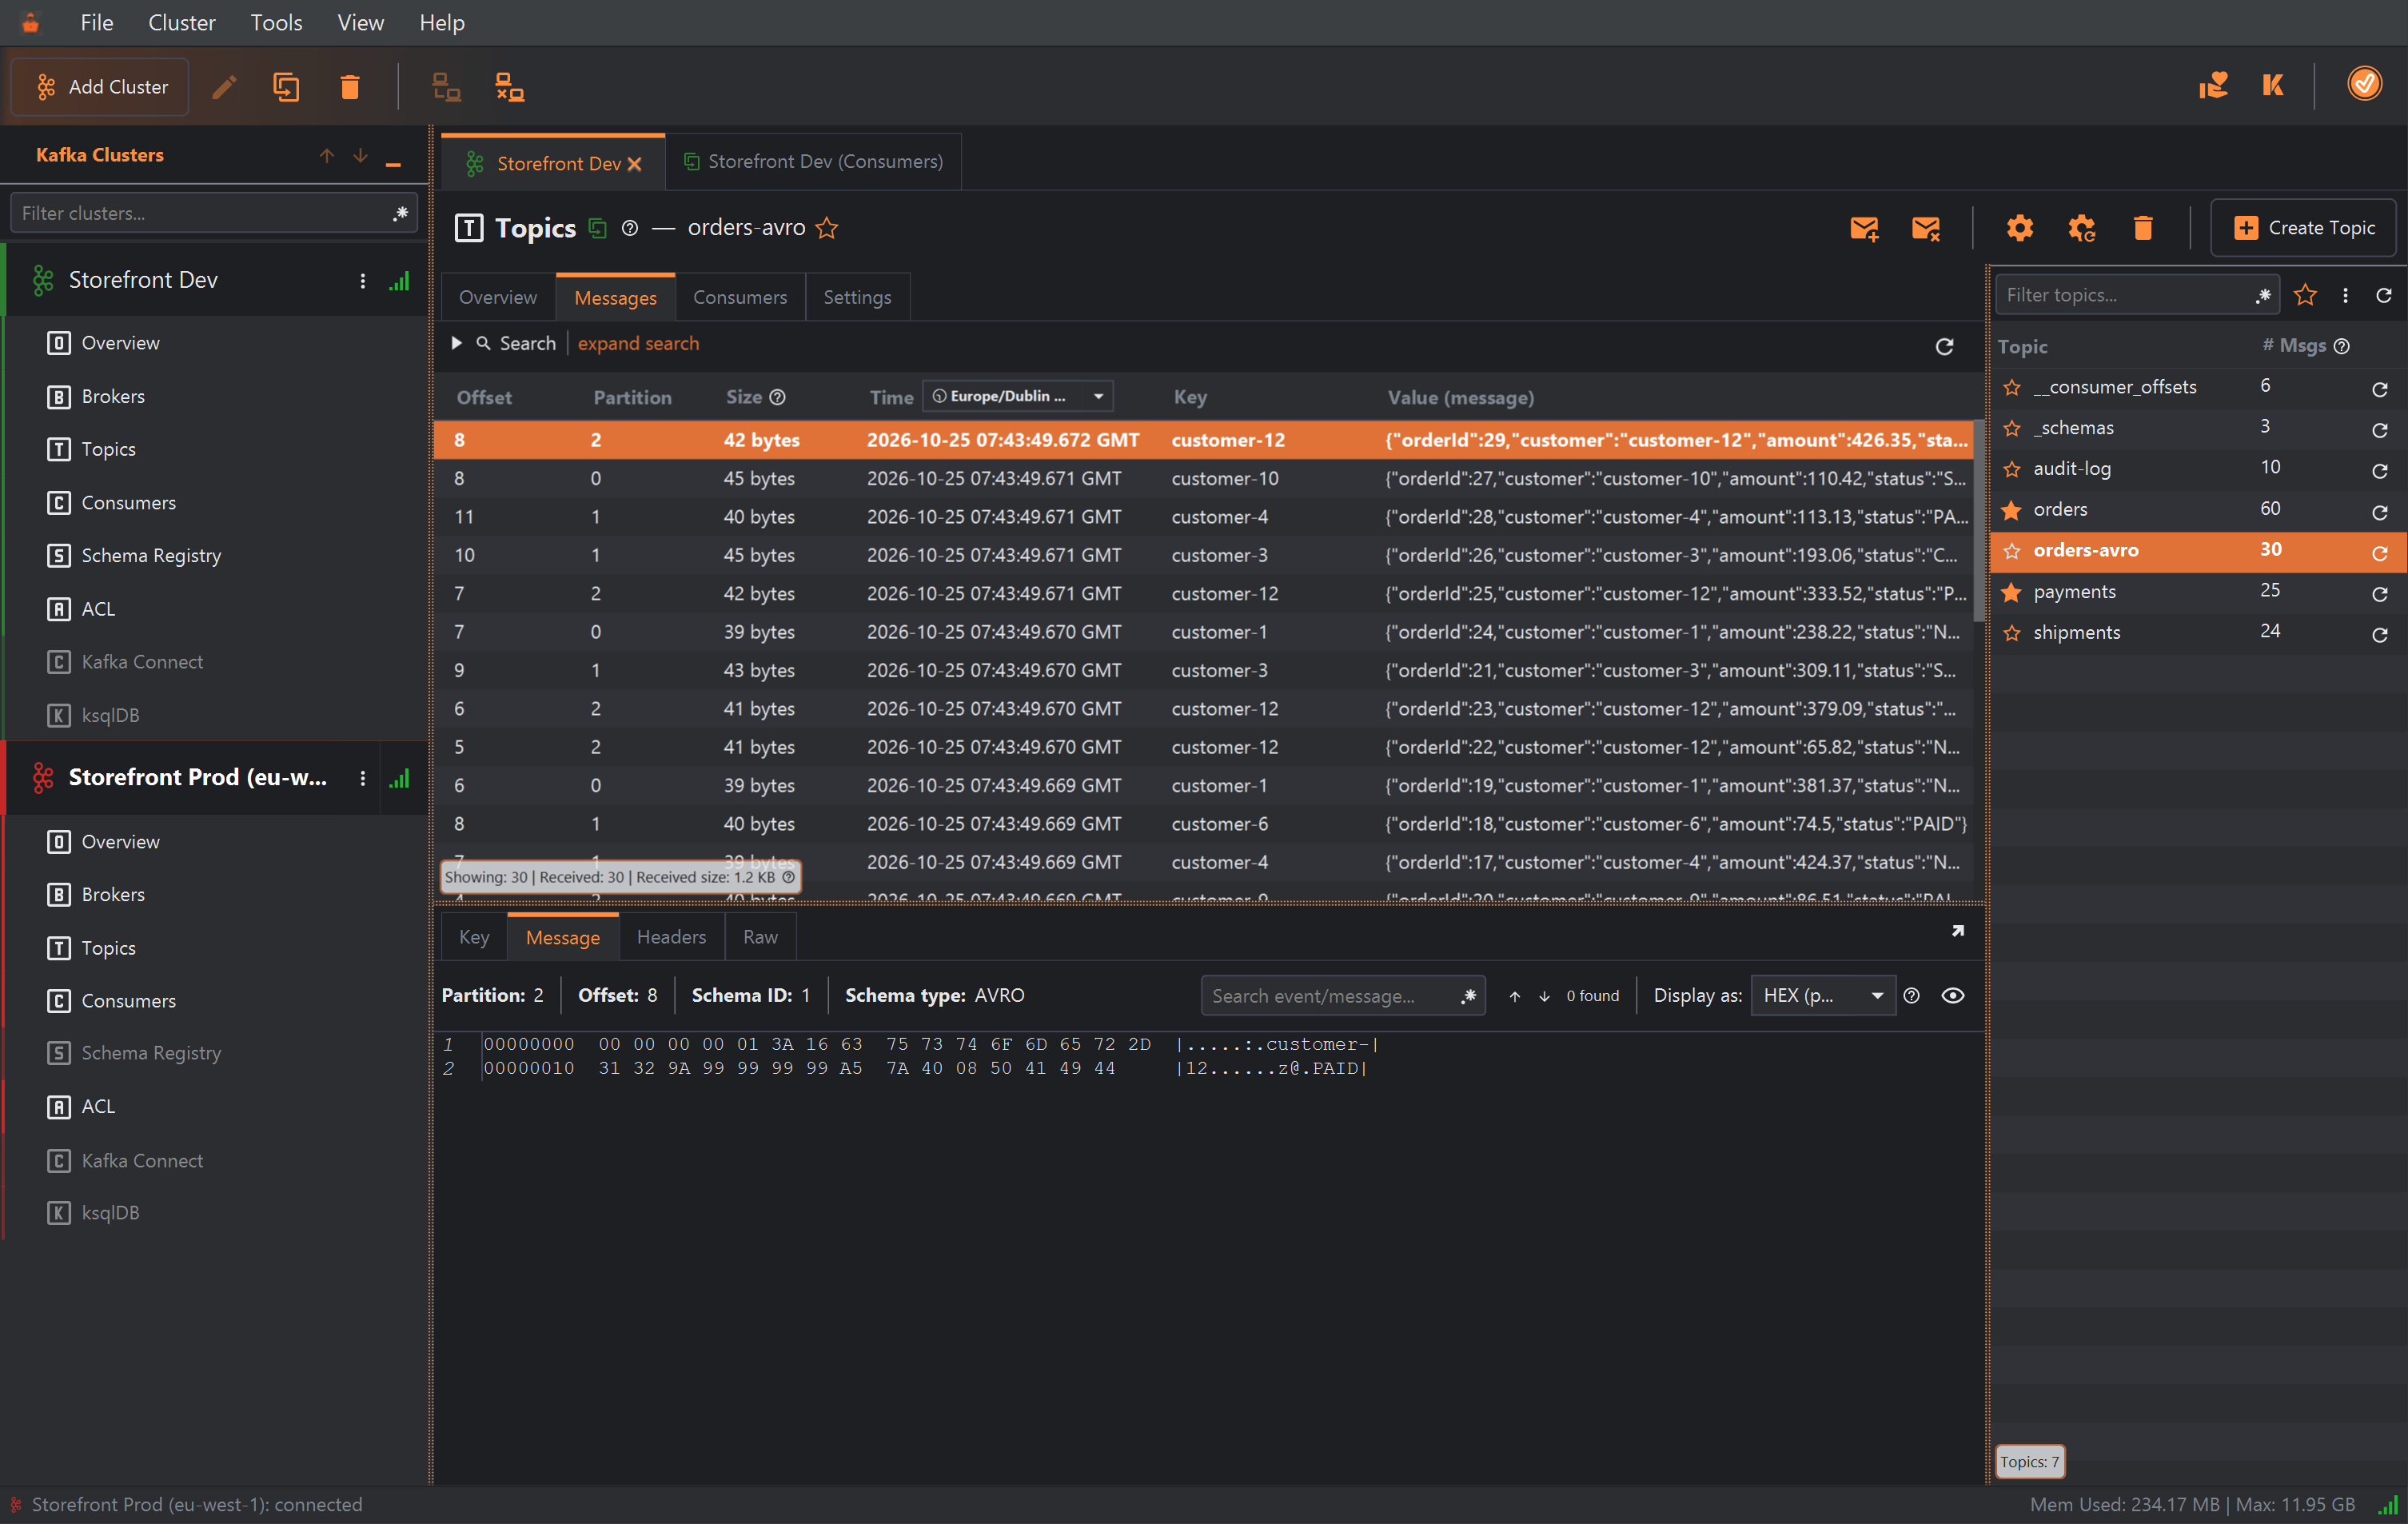Click the expand search link

(x=638, y=343)
